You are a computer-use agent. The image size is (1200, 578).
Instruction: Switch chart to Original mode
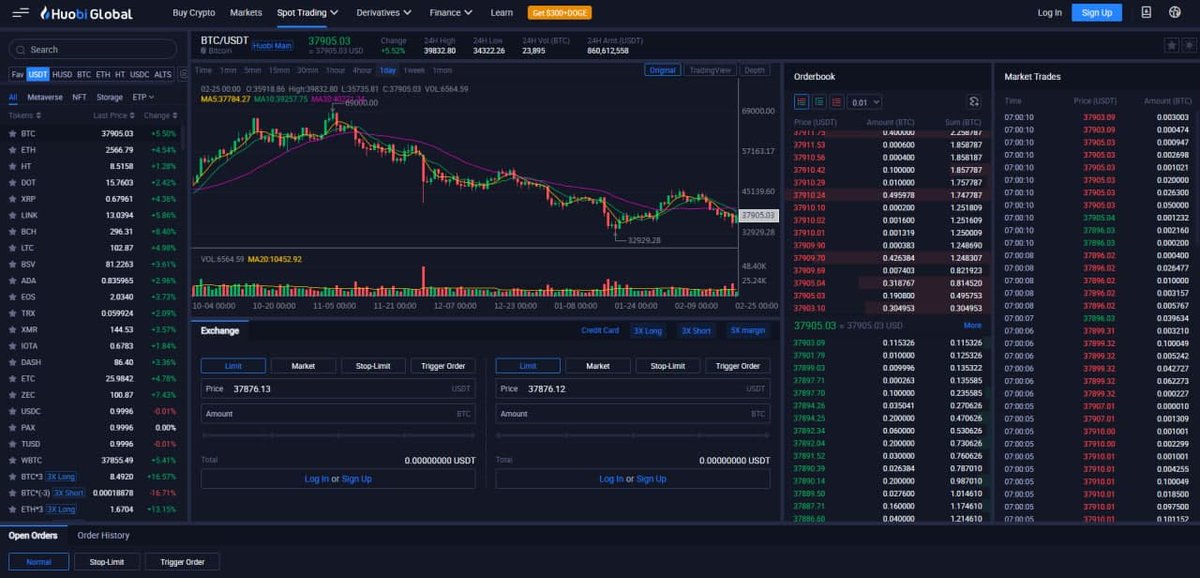click(x=662, y=70)
